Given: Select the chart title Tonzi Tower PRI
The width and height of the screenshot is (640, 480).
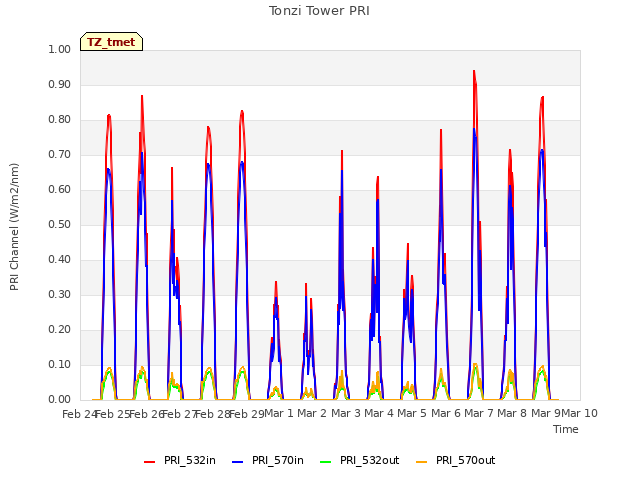Looking at the screenshot, I should tap(319, 11).
